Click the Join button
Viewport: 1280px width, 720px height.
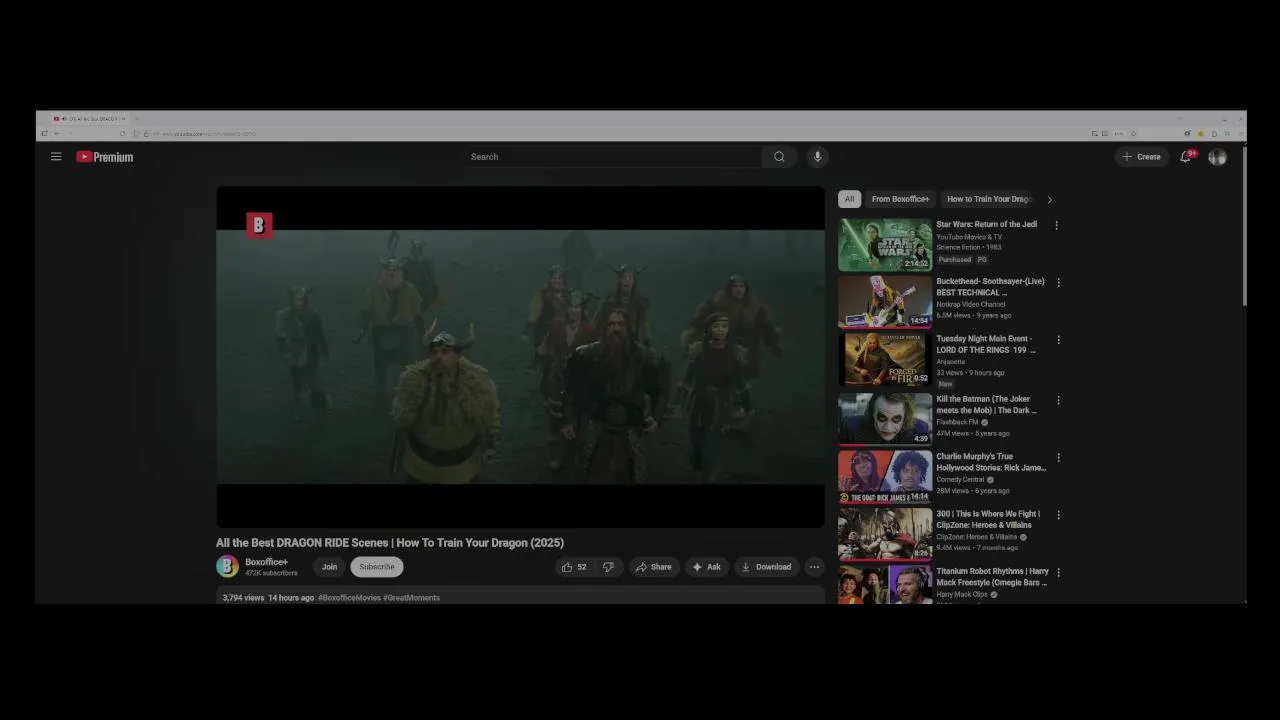point(329,567)
